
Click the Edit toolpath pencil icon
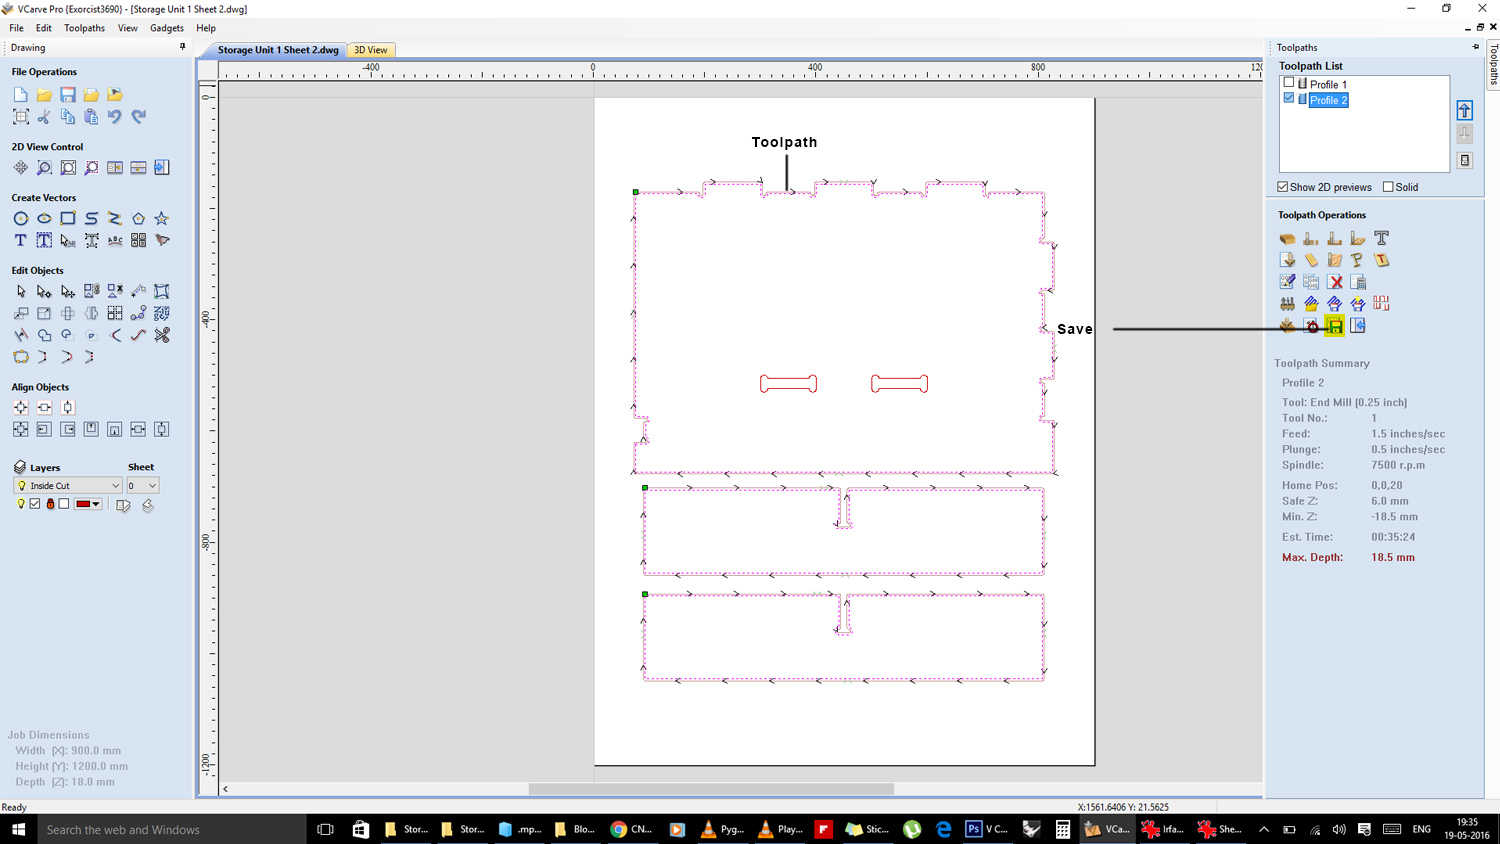tap(1287, 282)
